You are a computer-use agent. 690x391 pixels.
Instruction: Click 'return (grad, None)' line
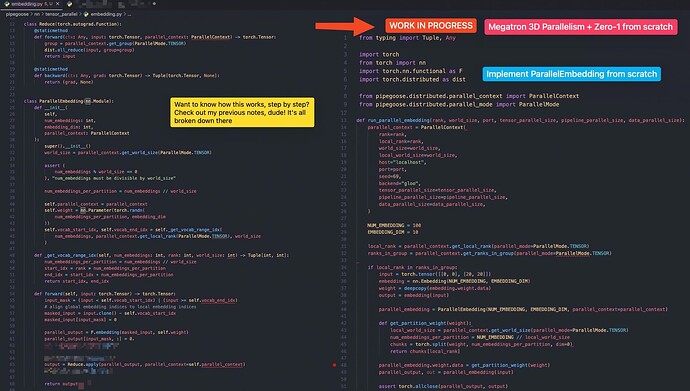click(69, 82)
